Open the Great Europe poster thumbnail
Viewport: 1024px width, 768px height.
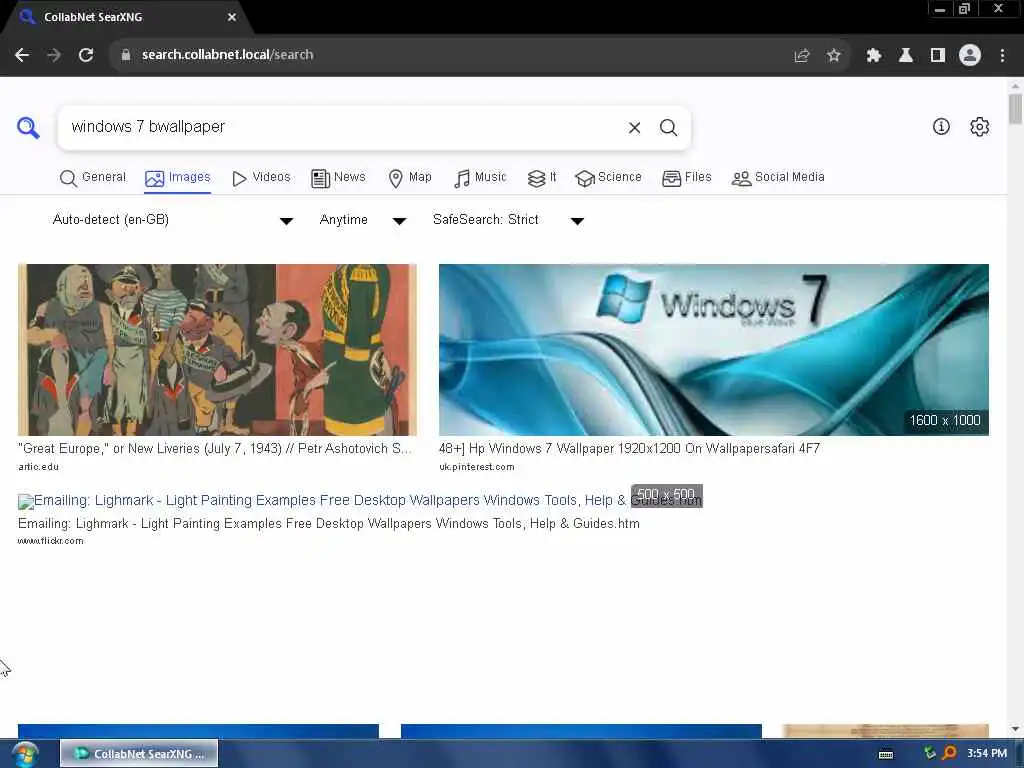pos(217,349)
